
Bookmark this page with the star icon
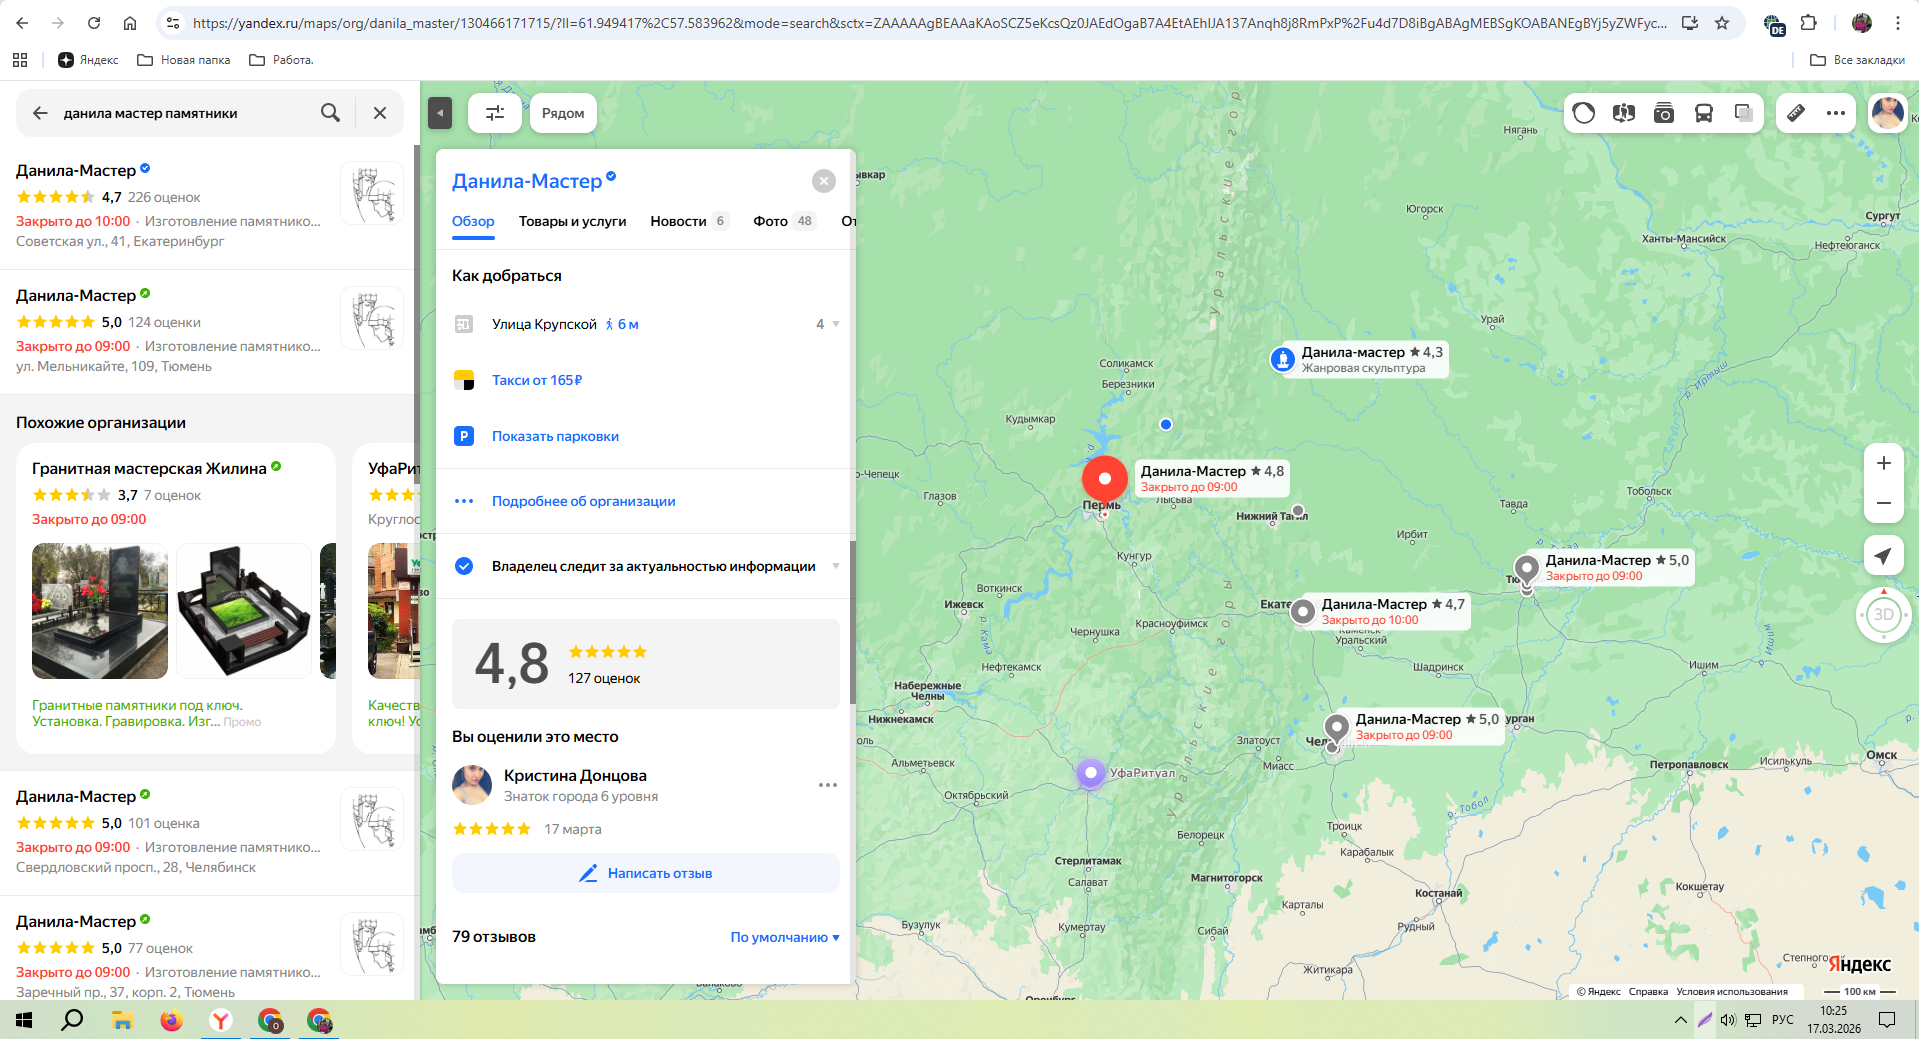pyautogui.click(x=1722, y=23)
